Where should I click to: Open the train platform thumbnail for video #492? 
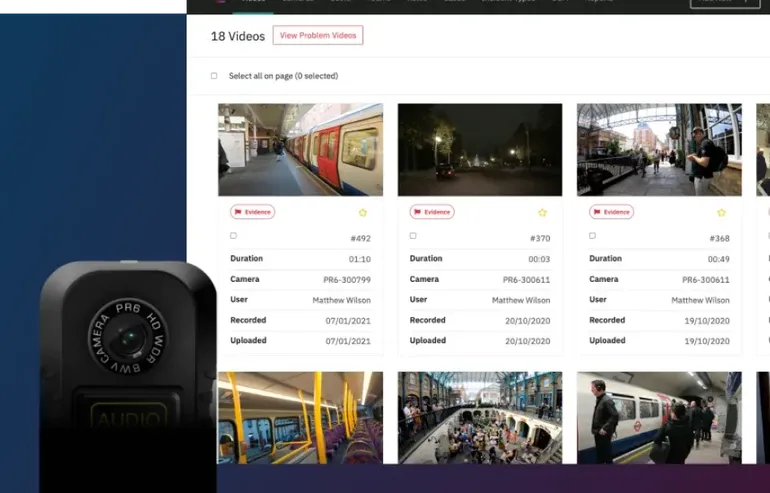[x=301, y=150]
